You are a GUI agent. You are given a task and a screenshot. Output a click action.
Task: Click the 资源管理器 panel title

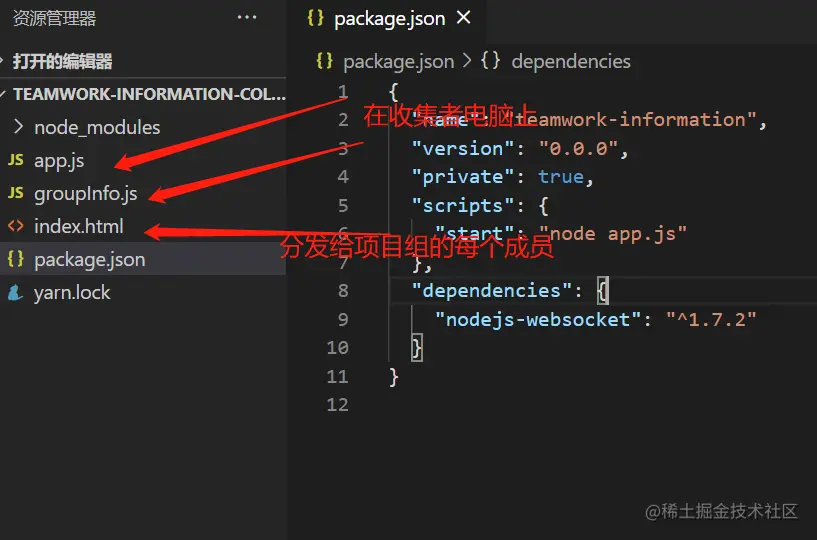pyautogui.click(x=55, y=18)
